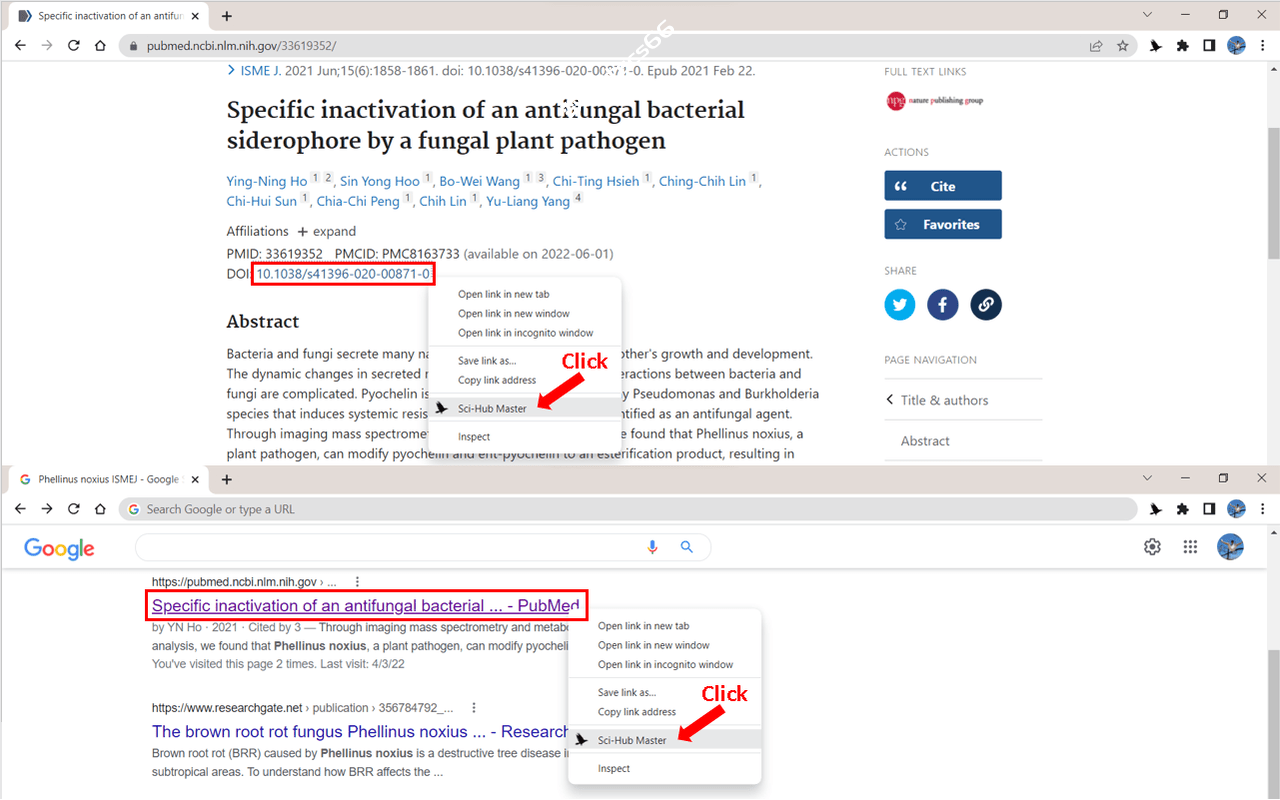Reload page in bottom Google window
The width and height of the screenshot is (1280, 800).
tap(73, 509)
